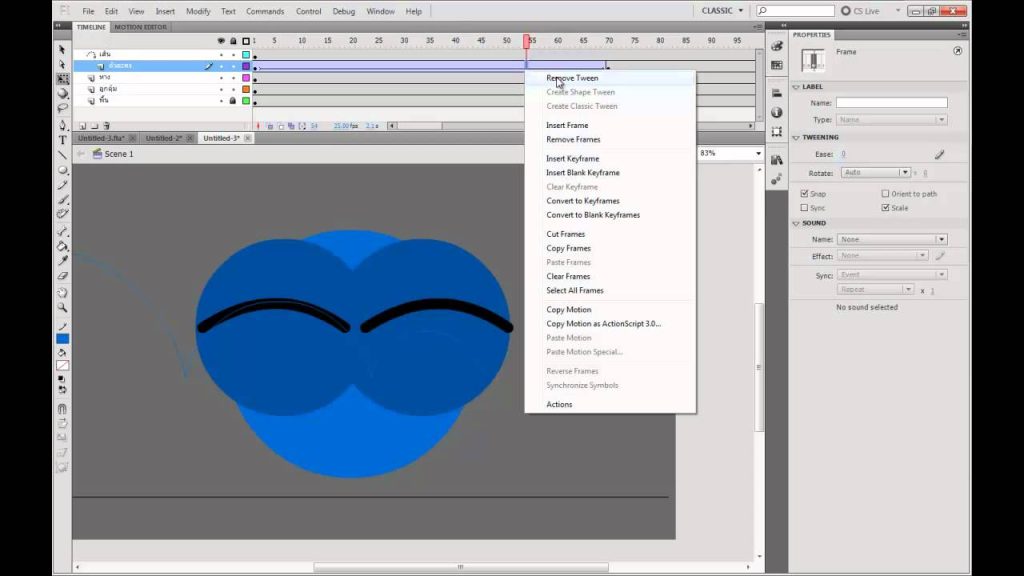Click the Scene 1 breadcrumb
This screenshot has height=576, width=1024.
pos(118,154)
